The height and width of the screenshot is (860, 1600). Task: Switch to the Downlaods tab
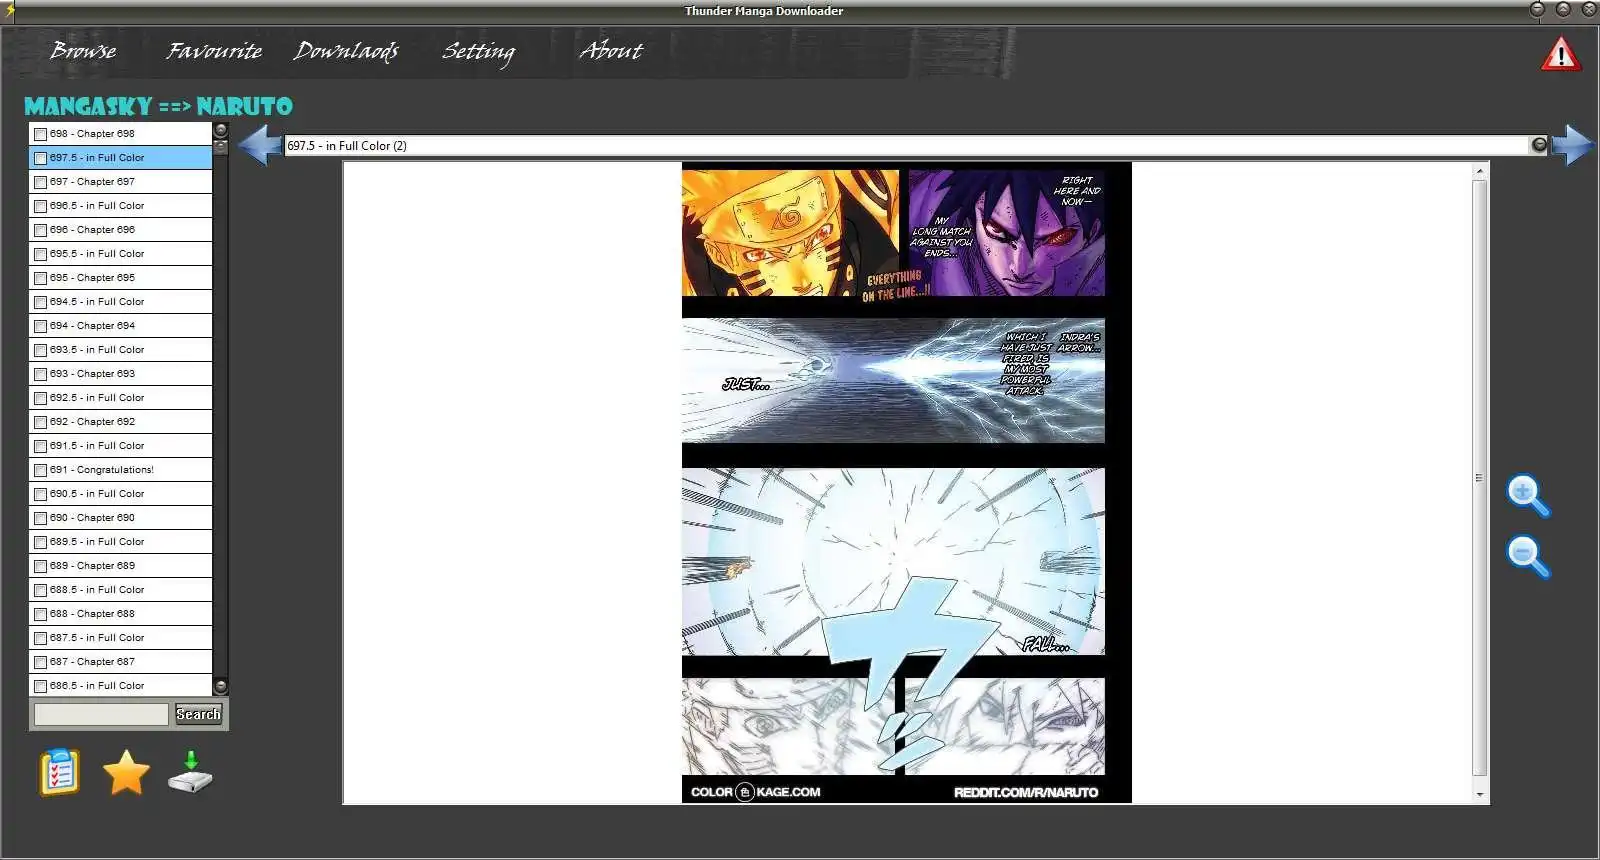coord(346,51)
